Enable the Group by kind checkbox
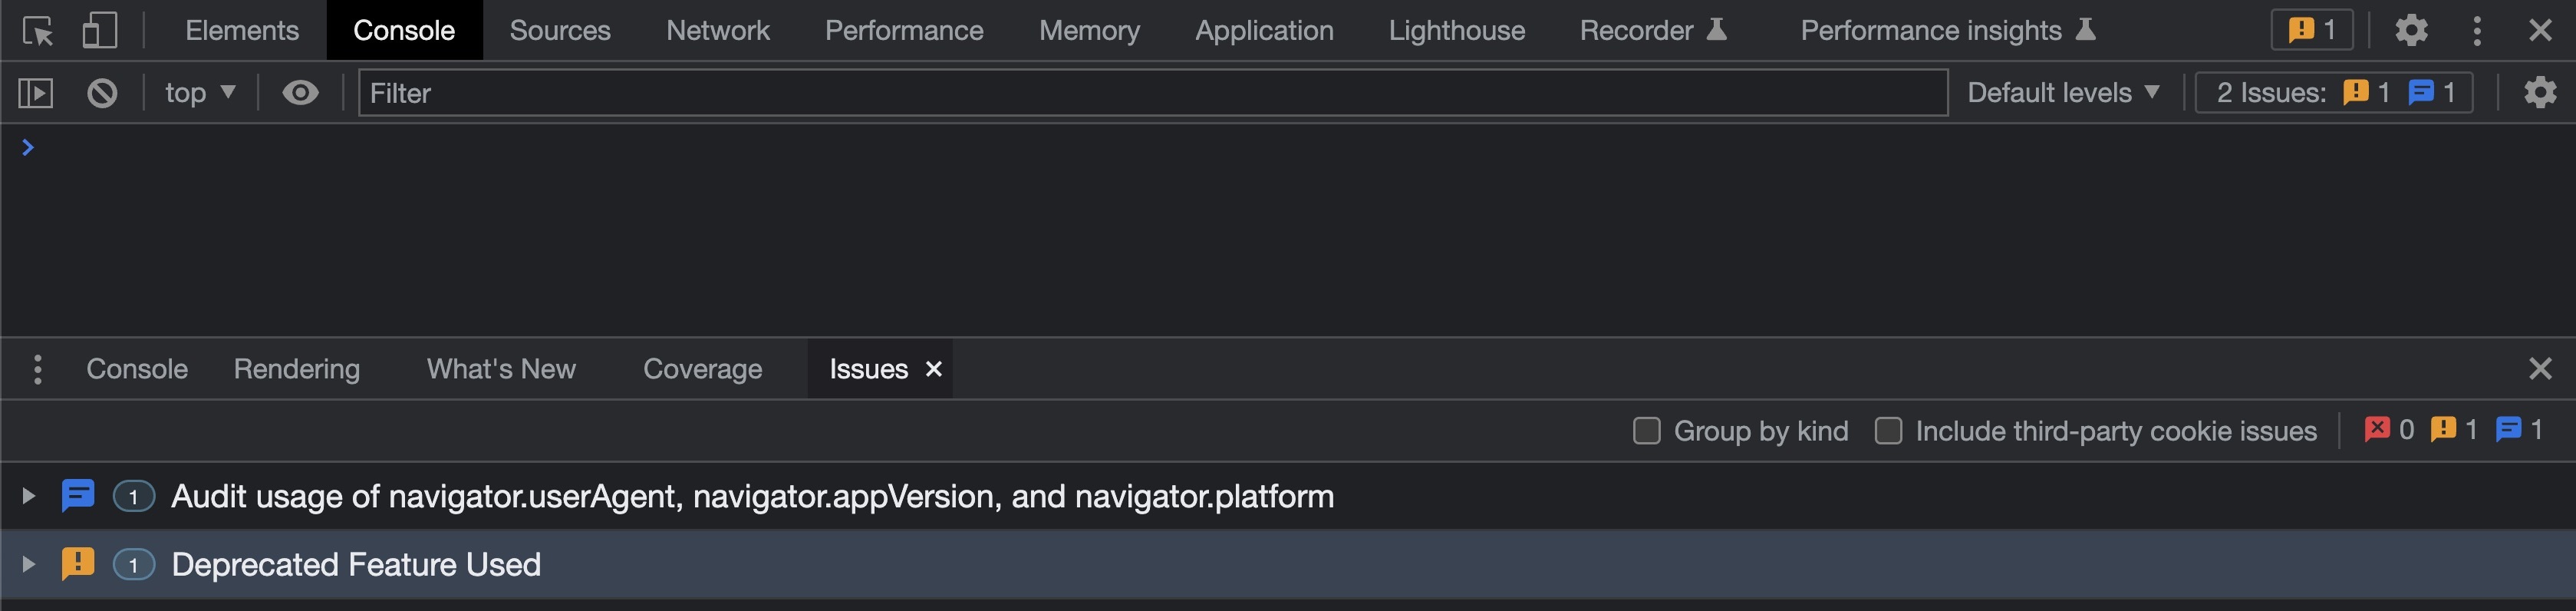2576x611 pixels. [1646, 431]
